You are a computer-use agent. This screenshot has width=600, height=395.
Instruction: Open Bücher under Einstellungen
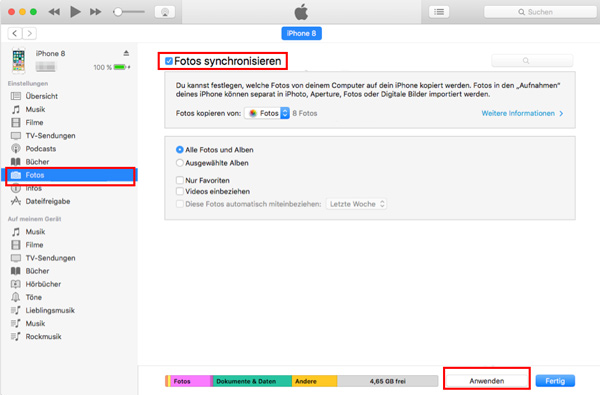(37, 162)
